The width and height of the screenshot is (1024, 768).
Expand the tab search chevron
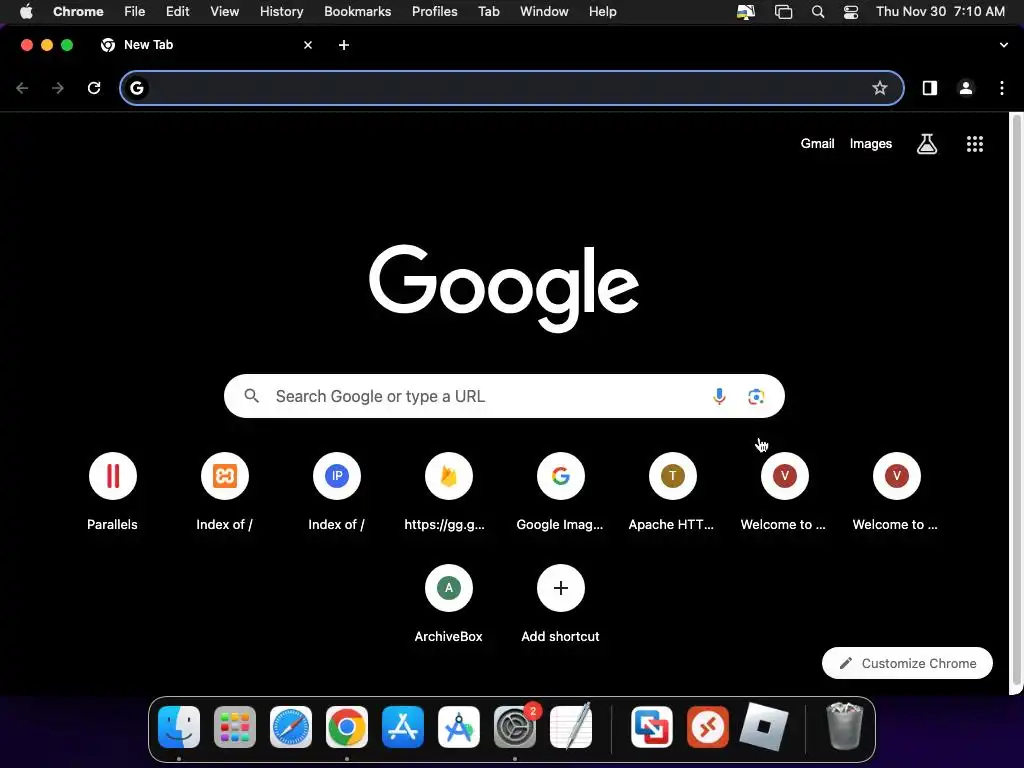[x=1004, y=45]
